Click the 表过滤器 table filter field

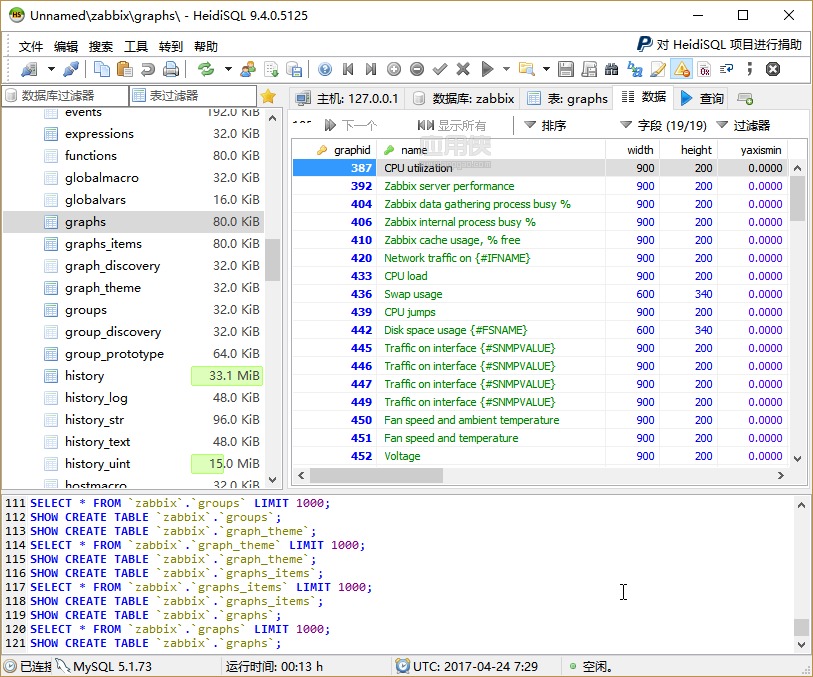pos(193,96)
